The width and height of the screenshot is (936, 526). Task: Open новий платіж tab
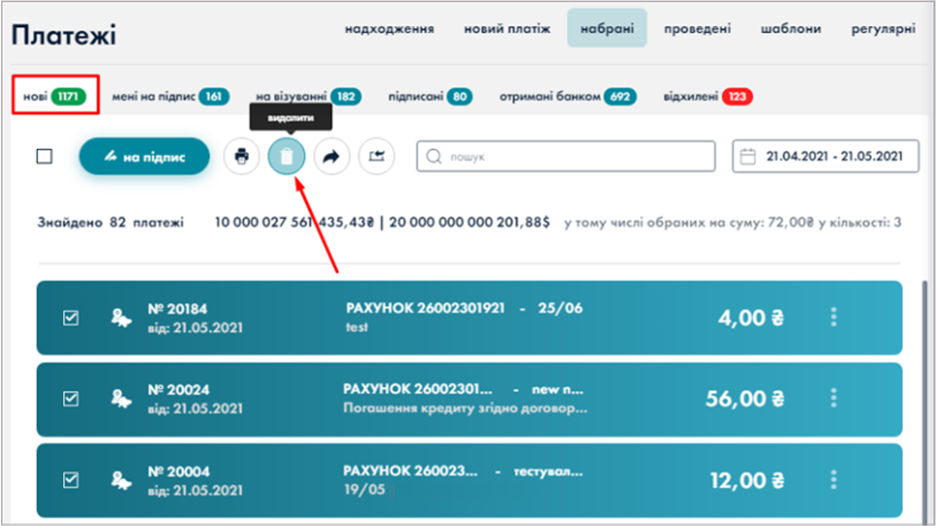507,29
